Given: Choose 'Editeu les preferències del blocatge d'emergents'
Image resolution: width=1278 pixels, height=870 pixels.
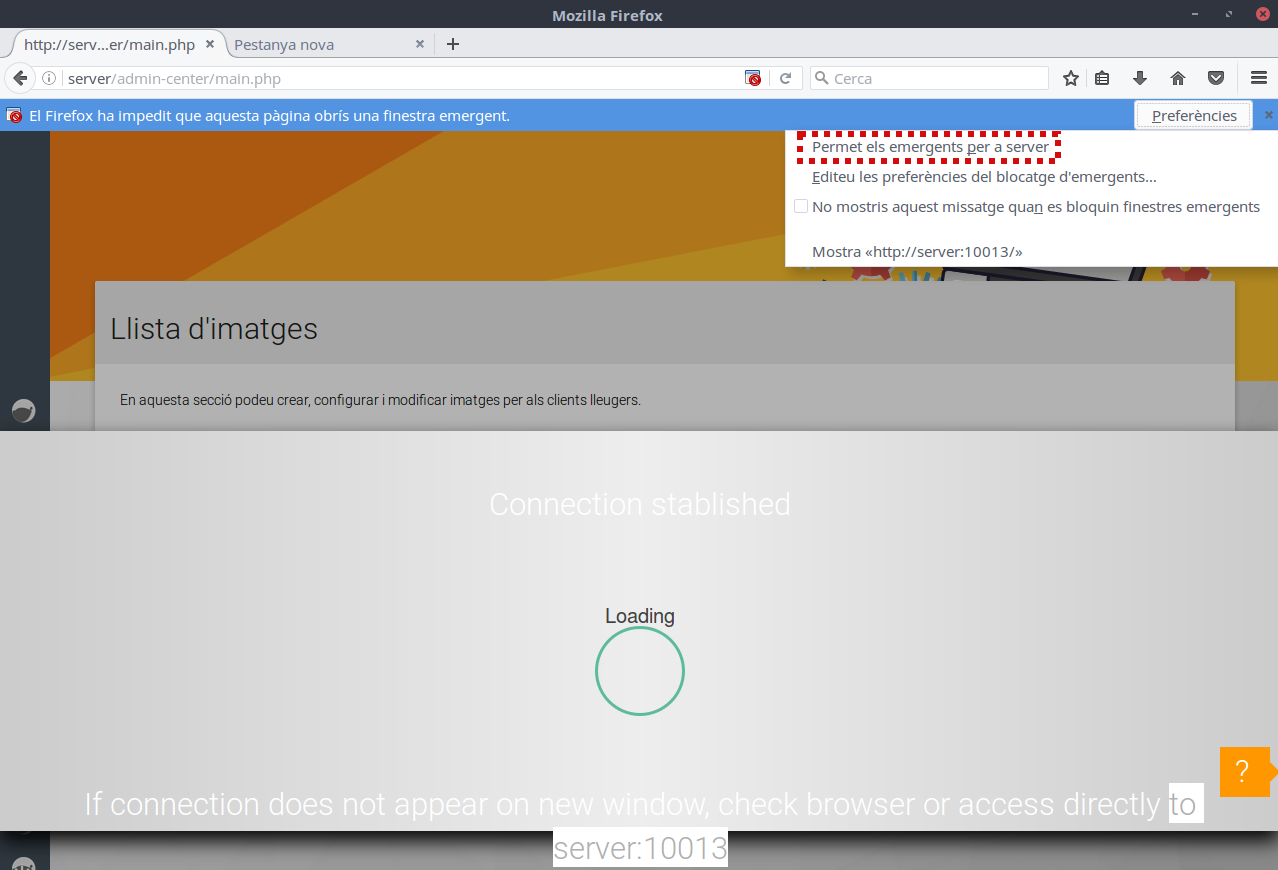Looking at the screenshot, I should point(984,177).
